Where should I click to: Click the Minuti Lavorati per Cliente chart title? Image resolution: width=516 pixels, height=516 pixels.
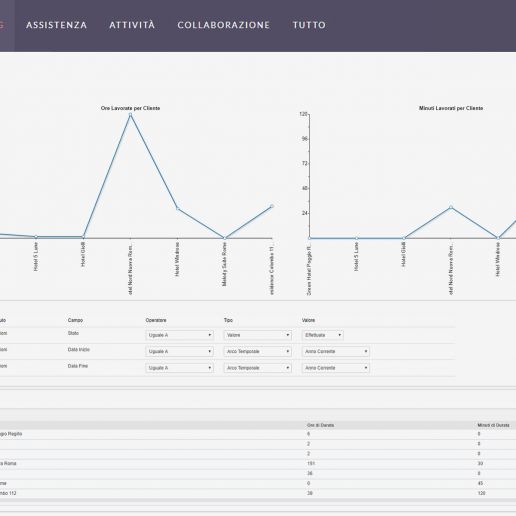451,108
